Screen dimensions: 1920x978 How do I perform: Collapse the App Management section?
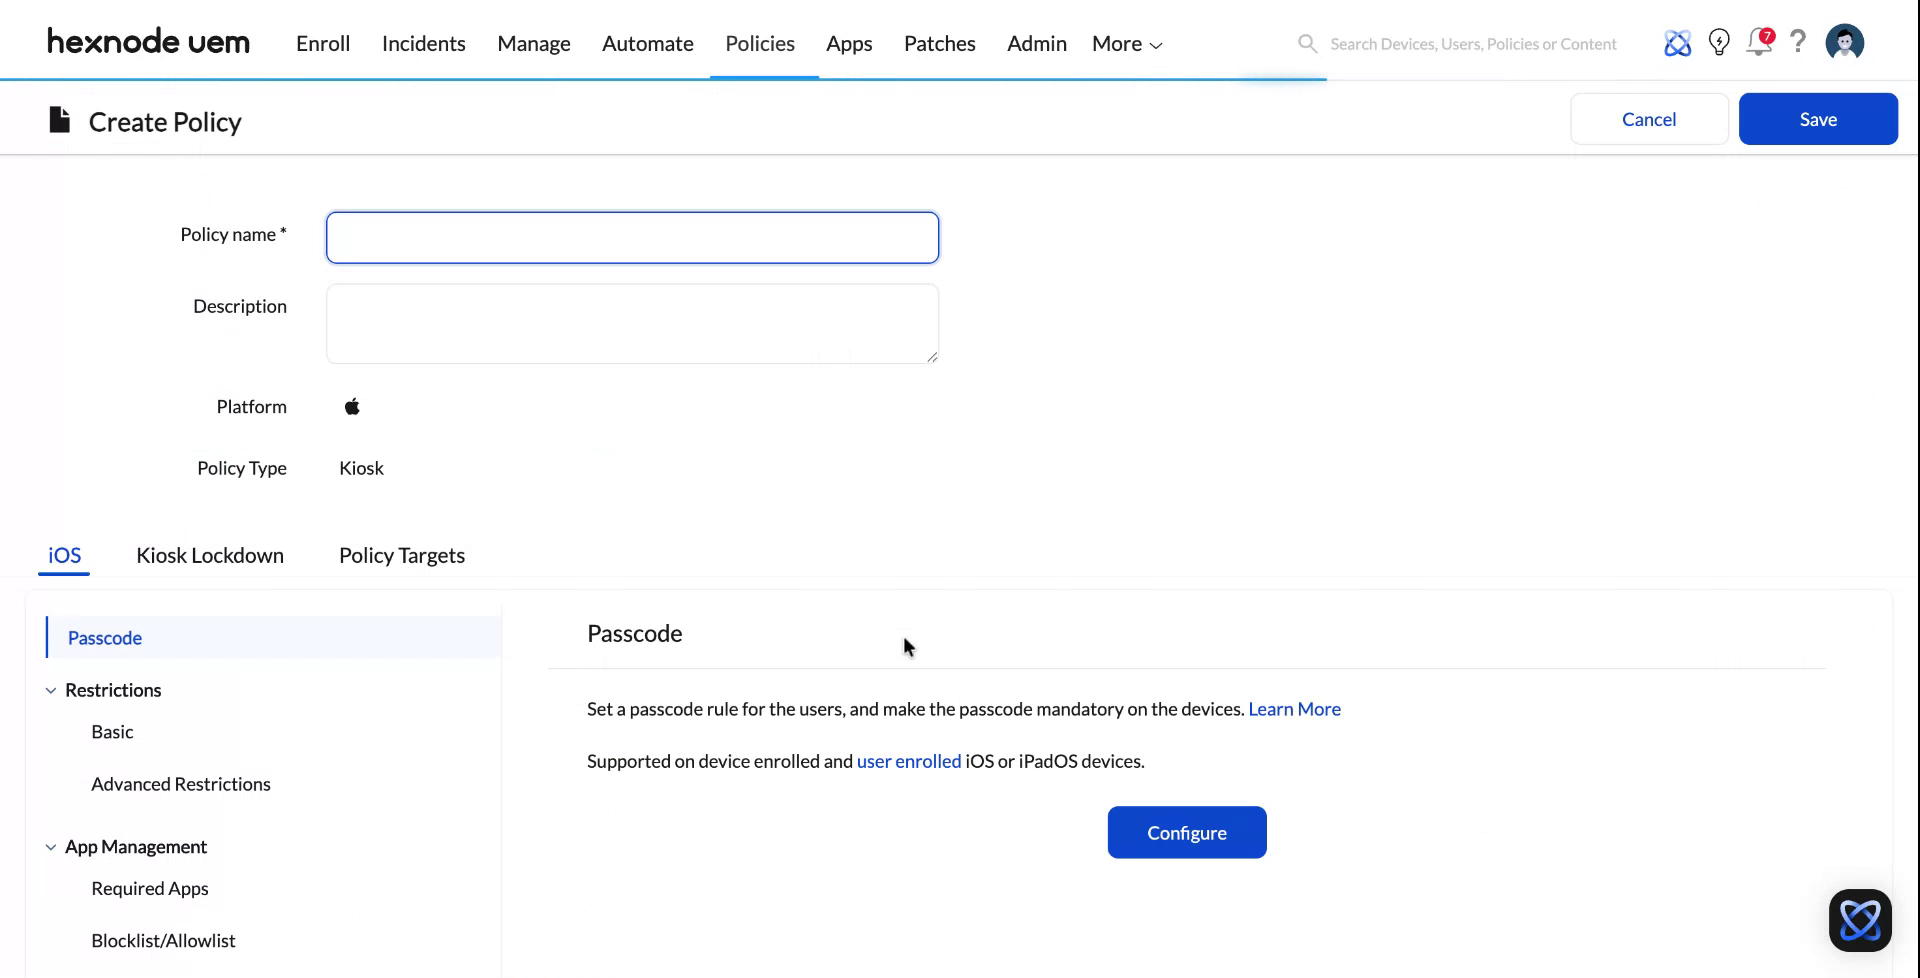[51, 846]
